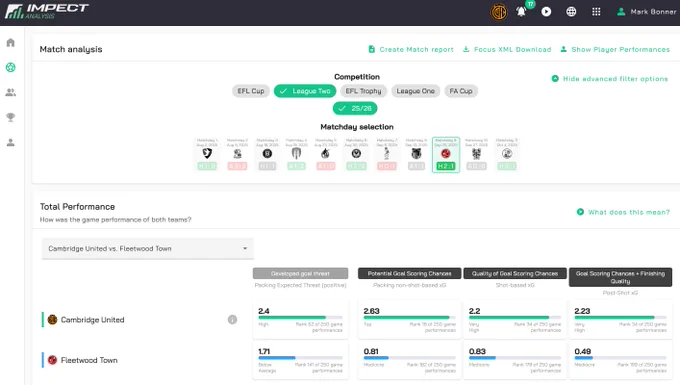
Task: Open Mark Bonner user account menu
Action: point(646,12)
